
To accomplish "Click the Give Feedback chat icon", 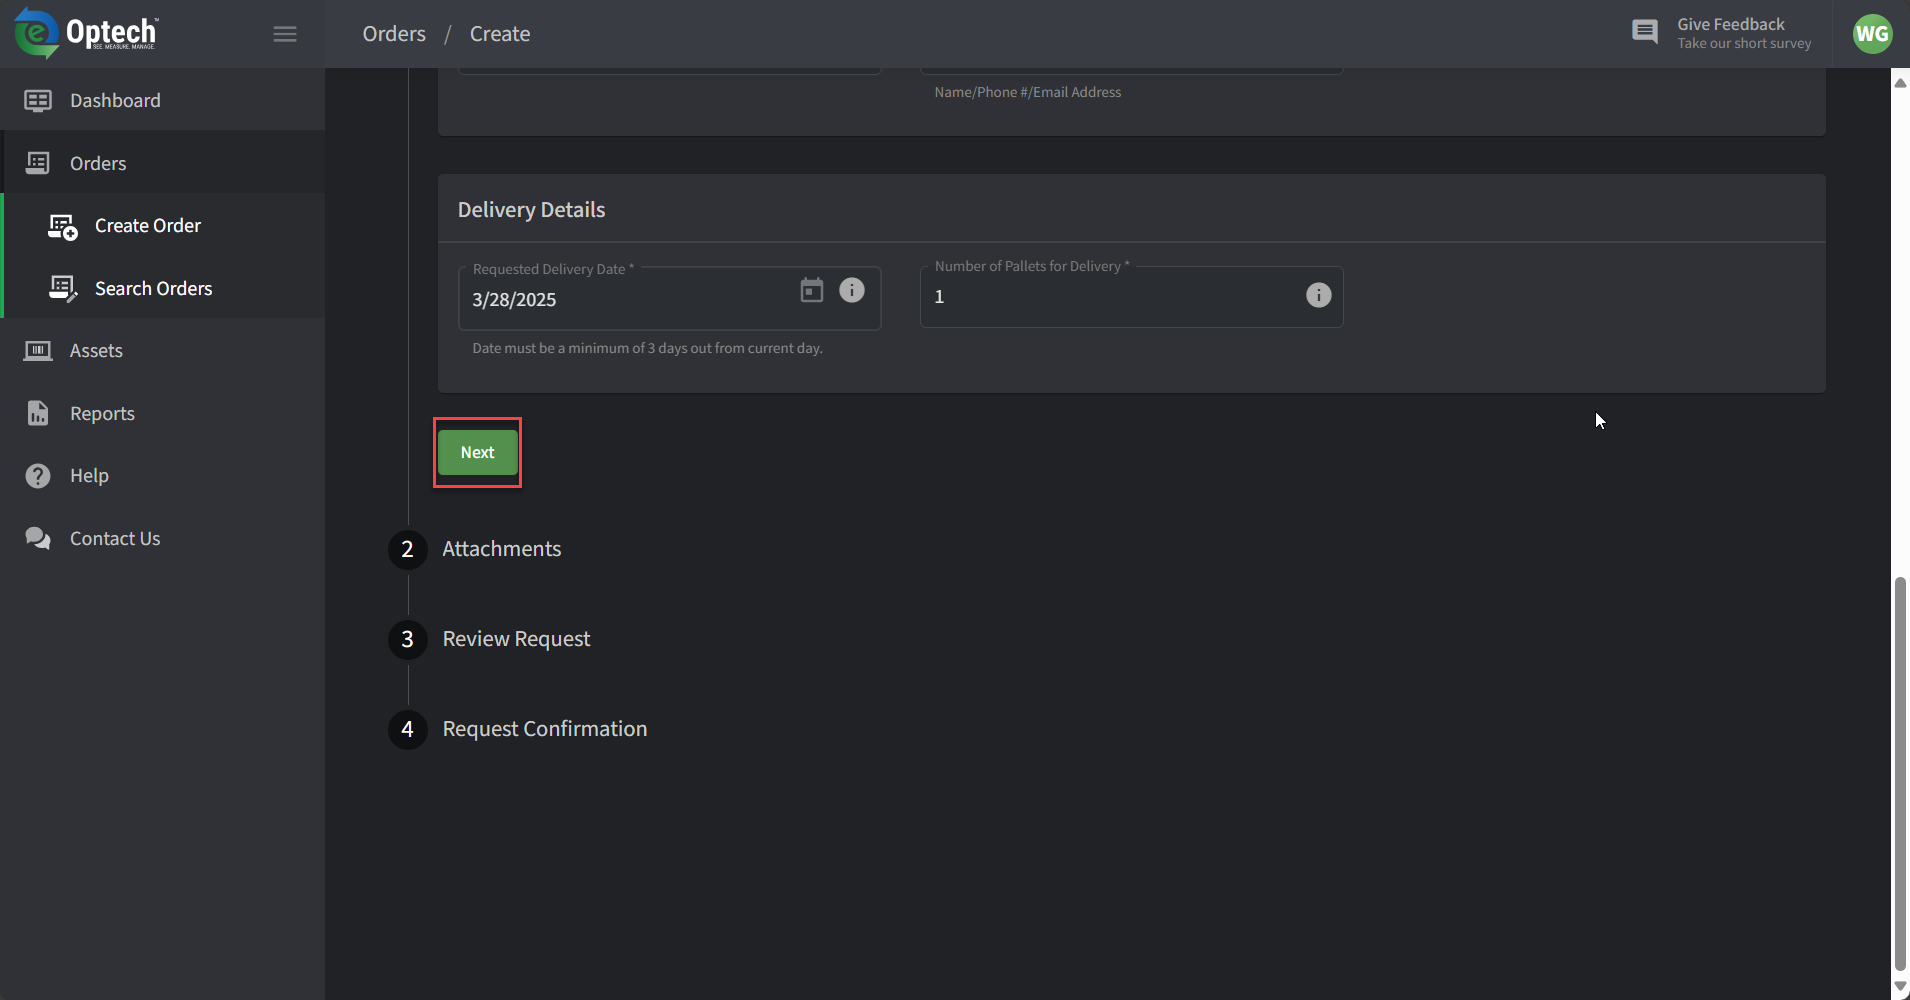I will click(1644, 32).
